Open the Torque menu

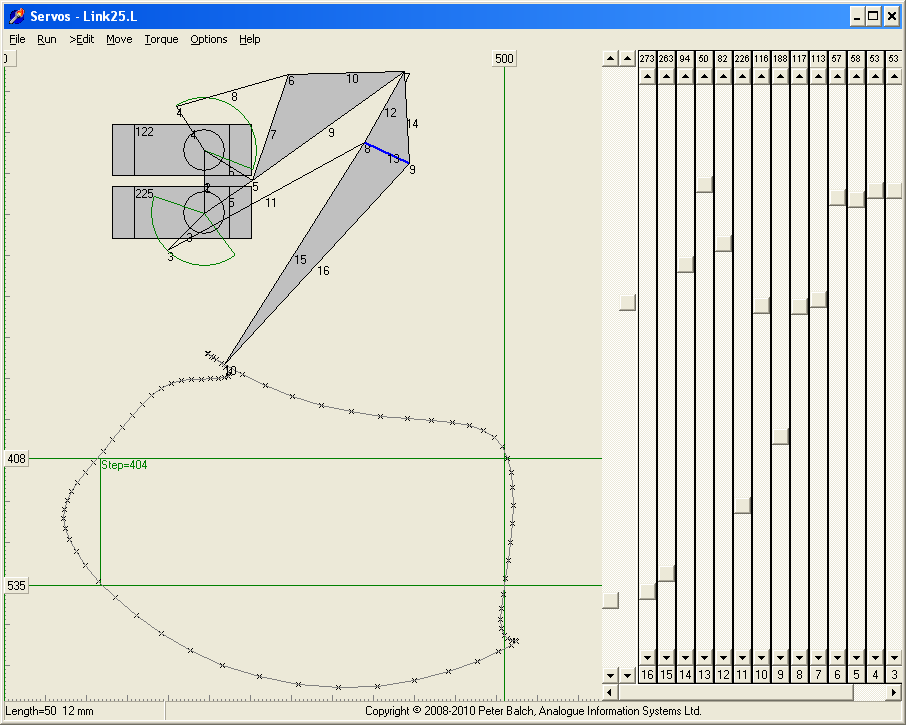click(x=160, y=39)
